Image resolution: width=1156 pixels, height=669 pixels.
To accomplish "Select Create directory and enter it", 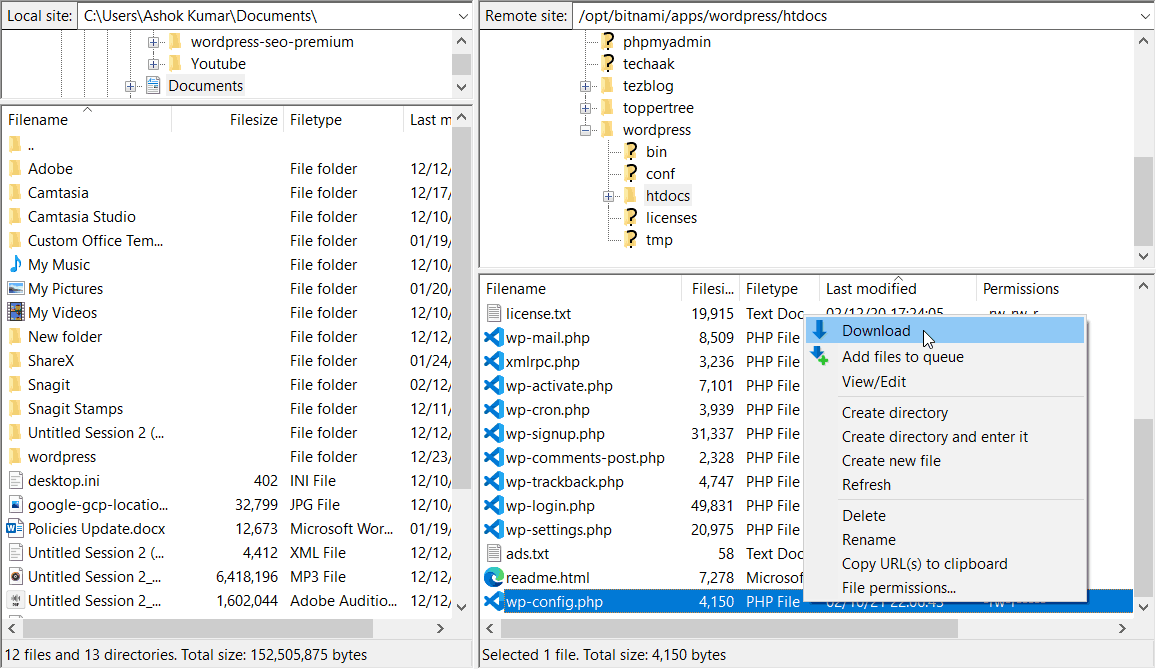I will tap(946, 437).
